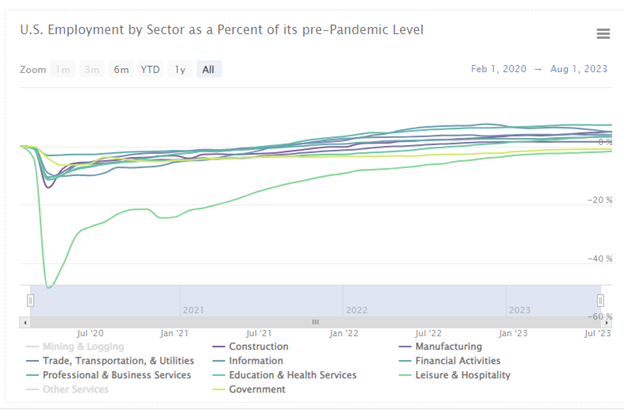
Task: Click the navigator right scroll arrow
Action: [x=605, y=322]
